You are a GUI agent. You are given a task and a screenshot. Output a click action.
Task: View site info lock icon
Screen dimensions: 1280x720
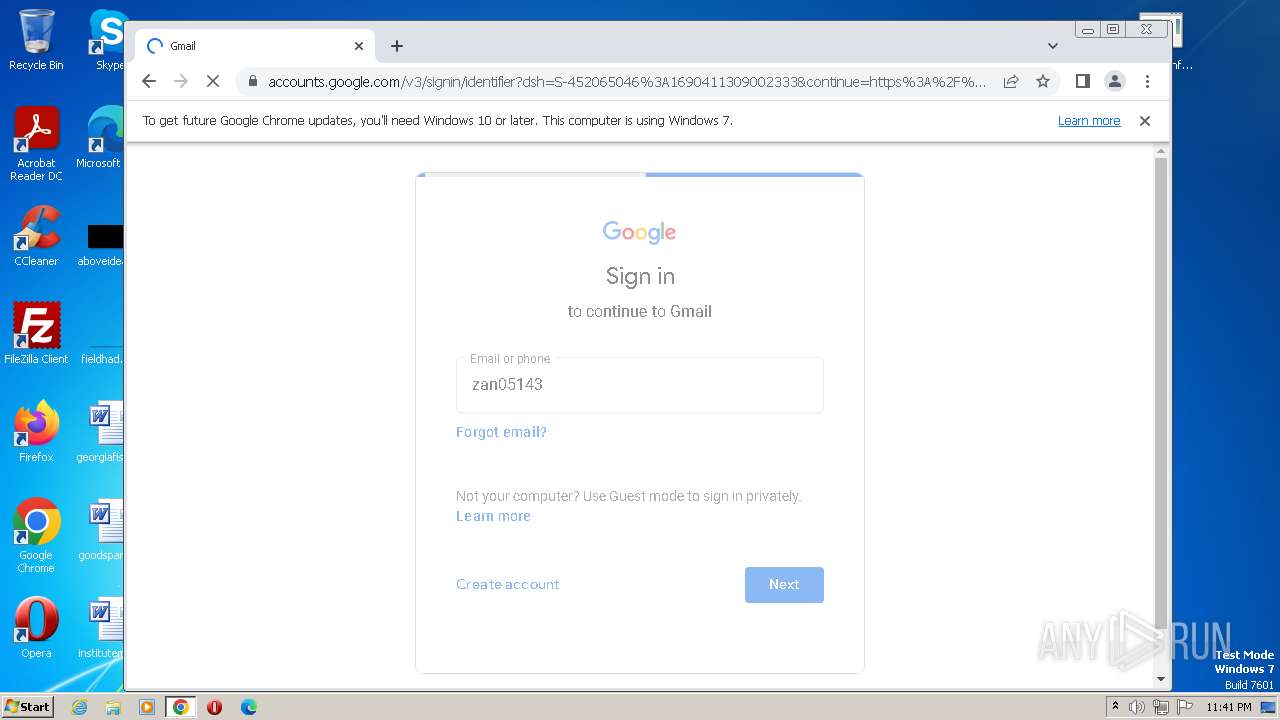(x=252, y=82)
